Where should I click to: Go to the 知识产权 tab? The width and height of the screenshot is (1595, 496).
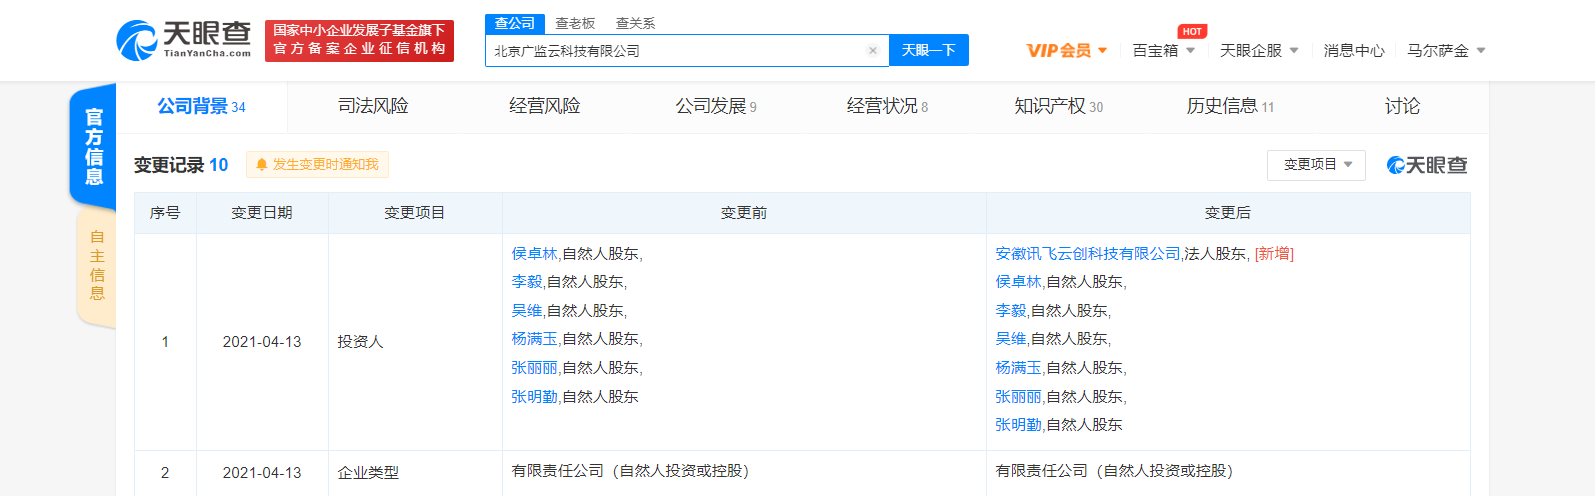tap(1058, 106)
